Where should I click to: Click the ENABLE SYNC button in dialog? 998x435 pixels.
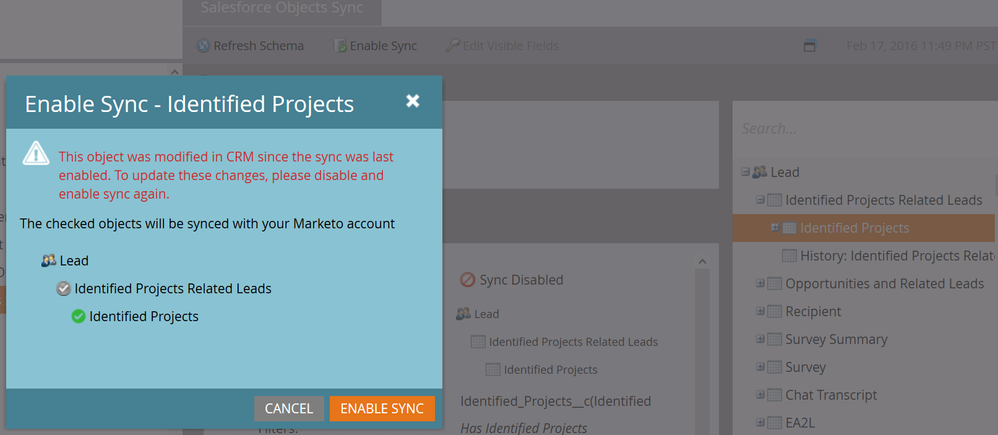(382, 408)
